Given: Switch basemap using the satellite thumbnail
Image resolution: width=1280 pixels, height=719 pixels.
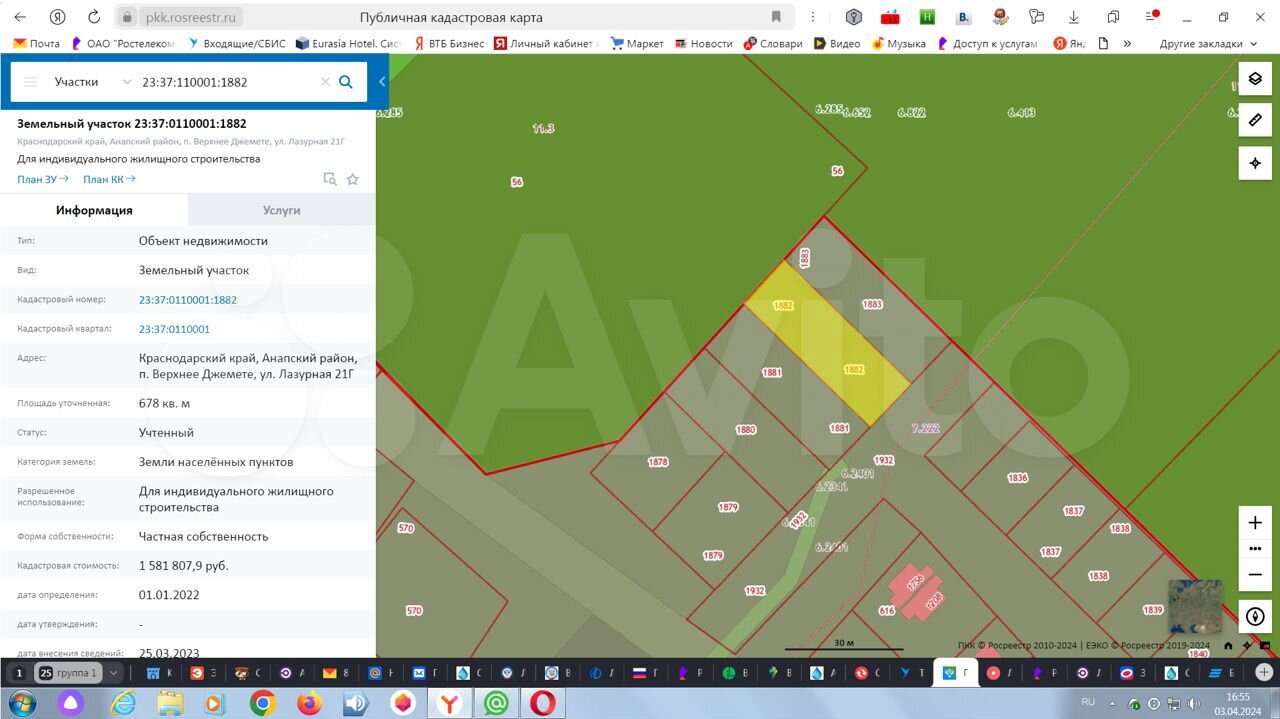Looking at the screenshot, I should coord(1195,606).
